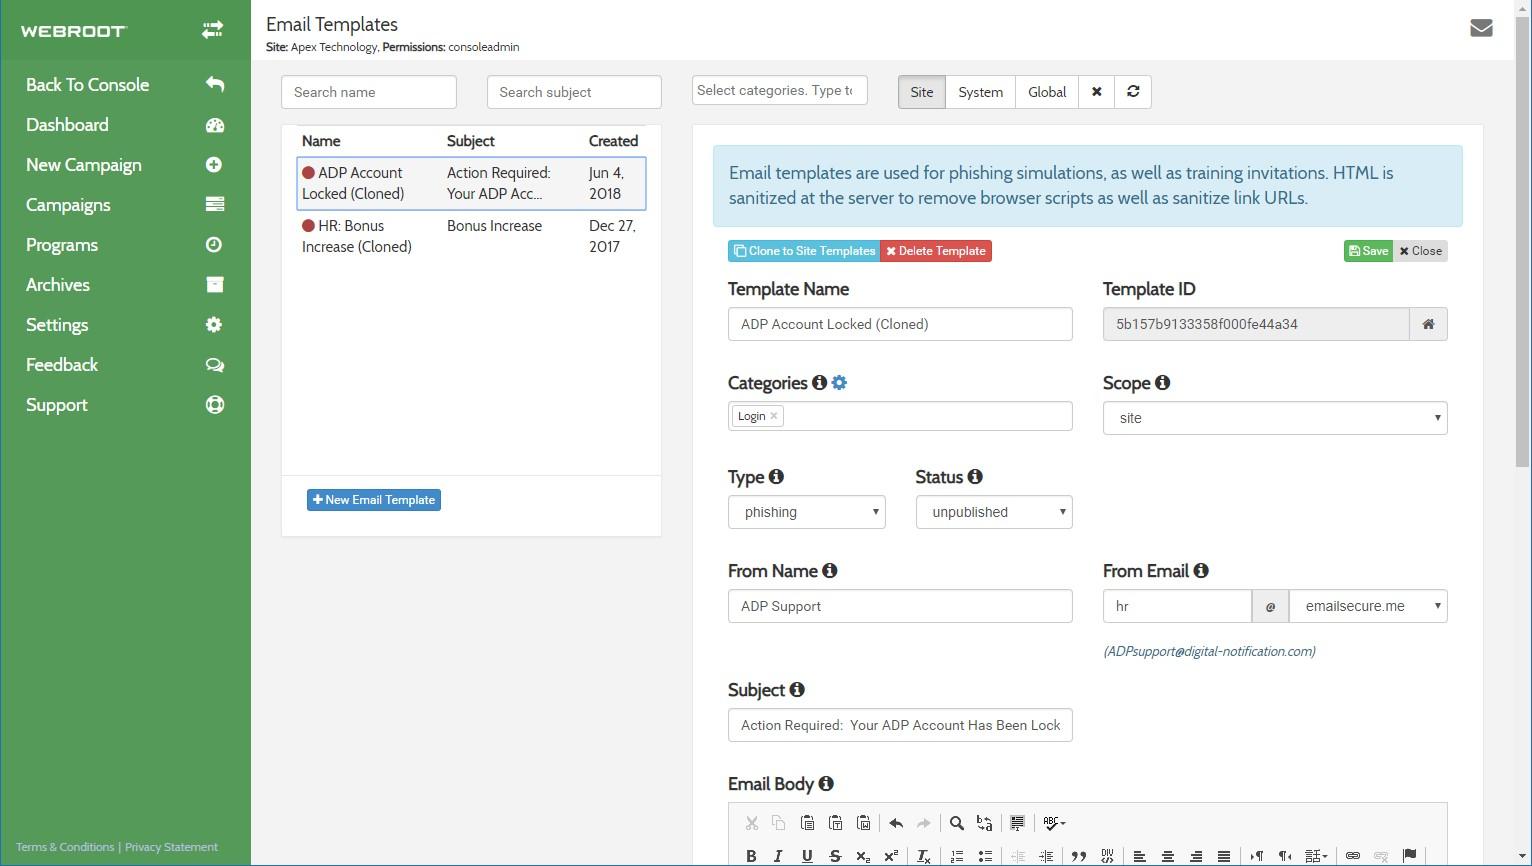This screenshot has width=1532, height=866.
Task: Show info tooltip for Email Body
Action: click(x=826, y=784)
